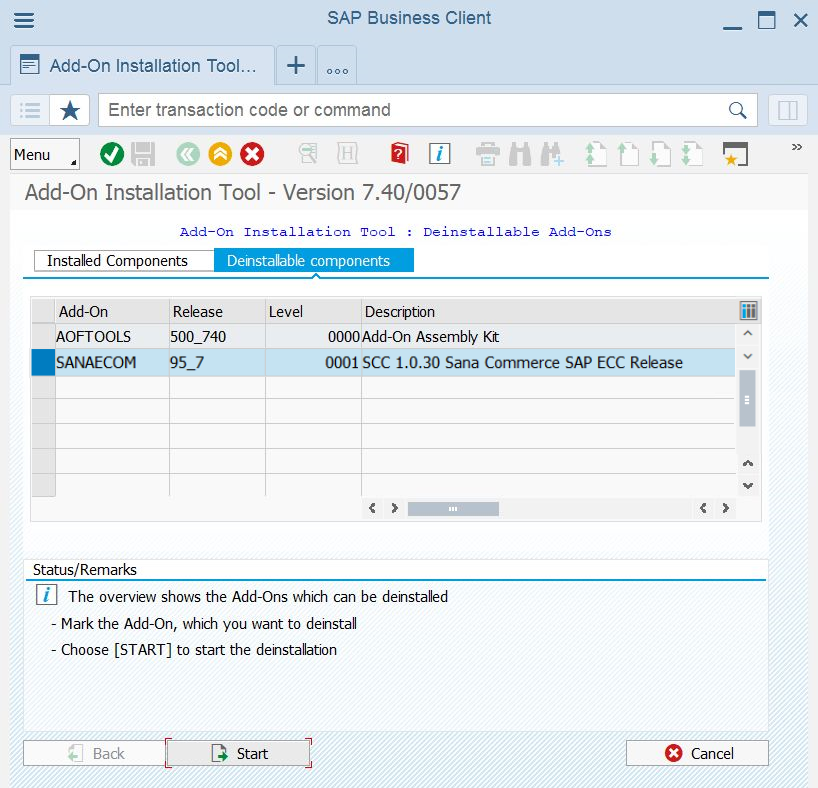Click the Next Page icon
Viewport: 818px width, 788px height.
click(660, 154)
